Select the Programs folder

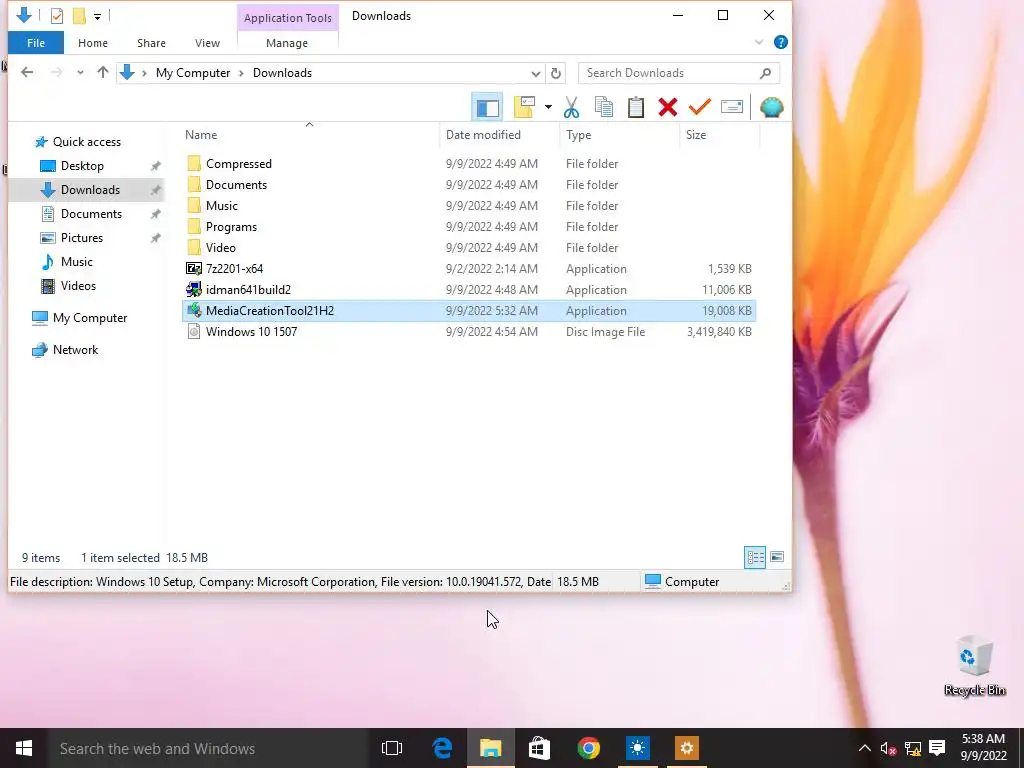coord(231,227)
